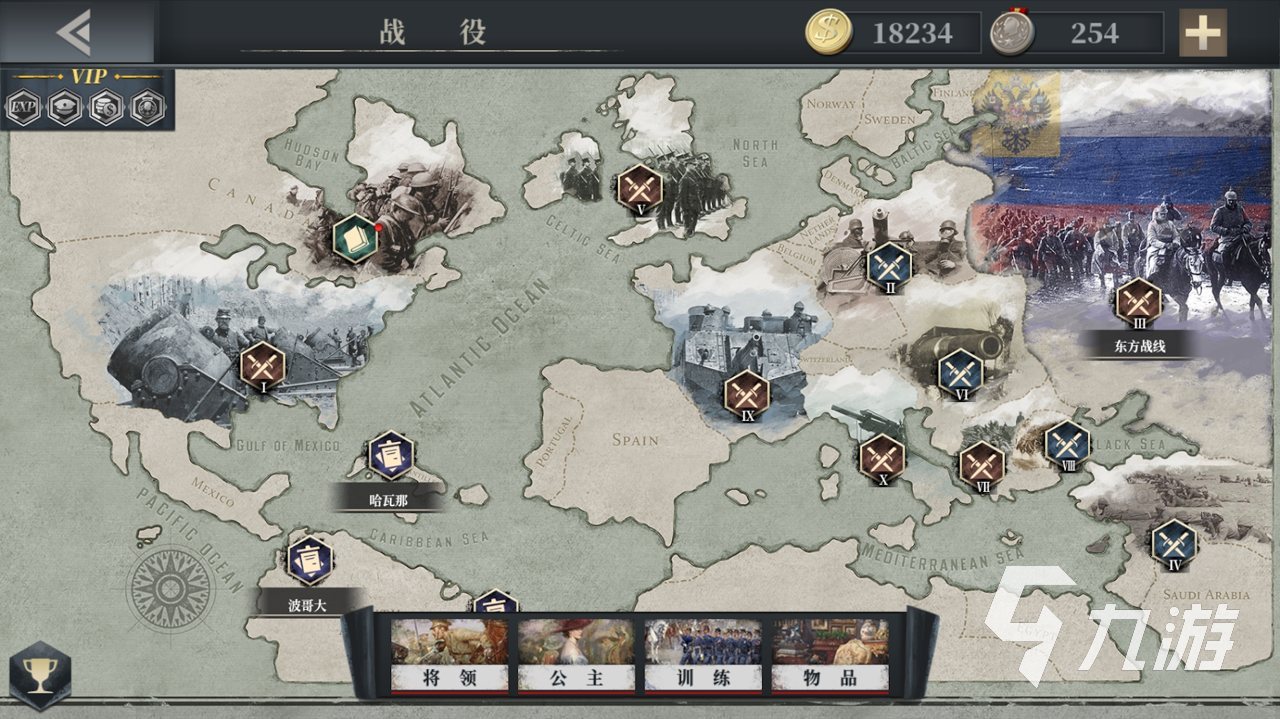1280x719 pixels.
Task: Open campaign VIII marker near Black Sea
Action: 1067,445
